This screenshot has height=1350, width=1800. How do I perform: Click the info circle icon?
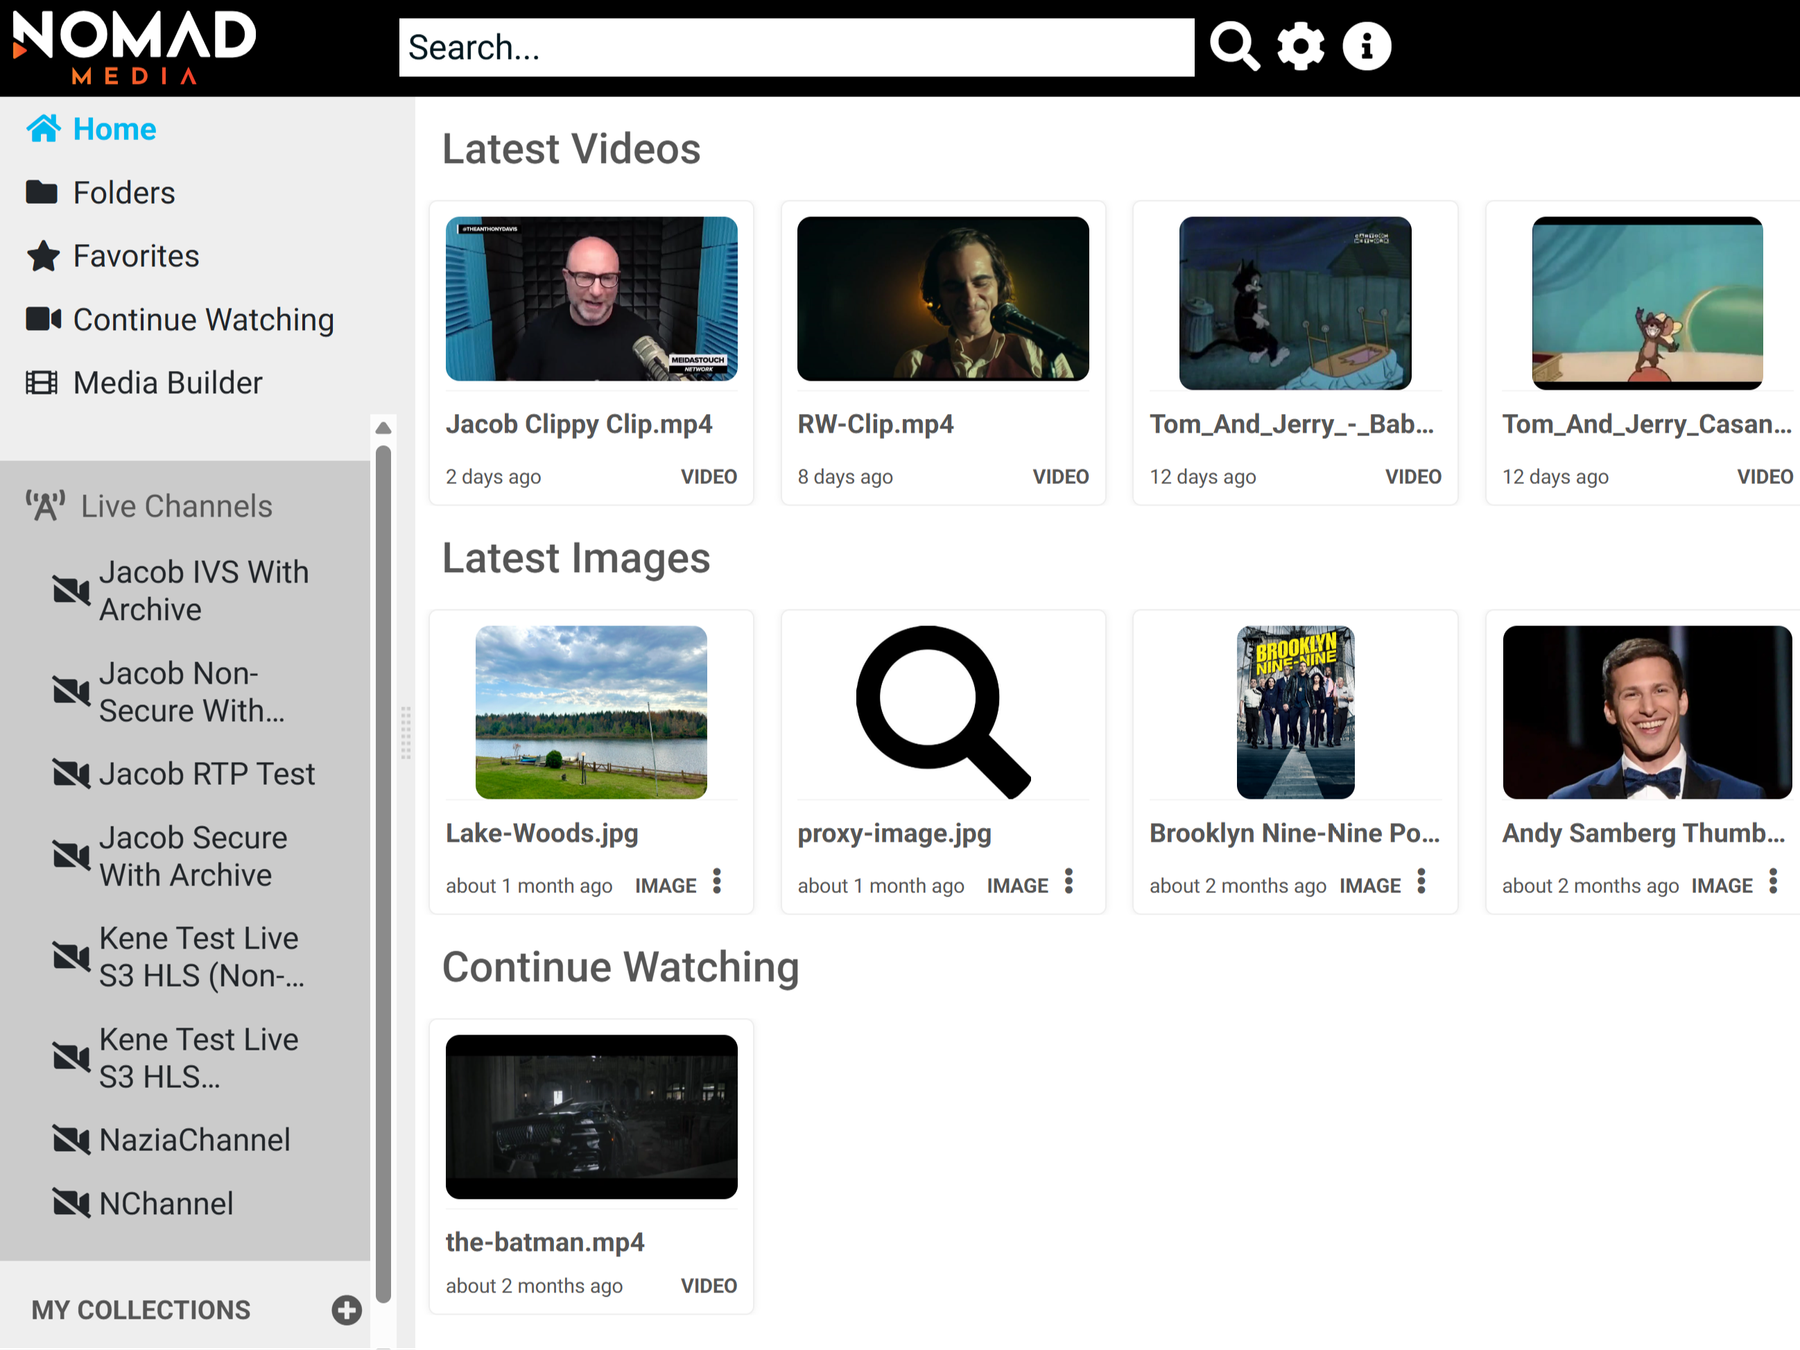point(1366,47)
